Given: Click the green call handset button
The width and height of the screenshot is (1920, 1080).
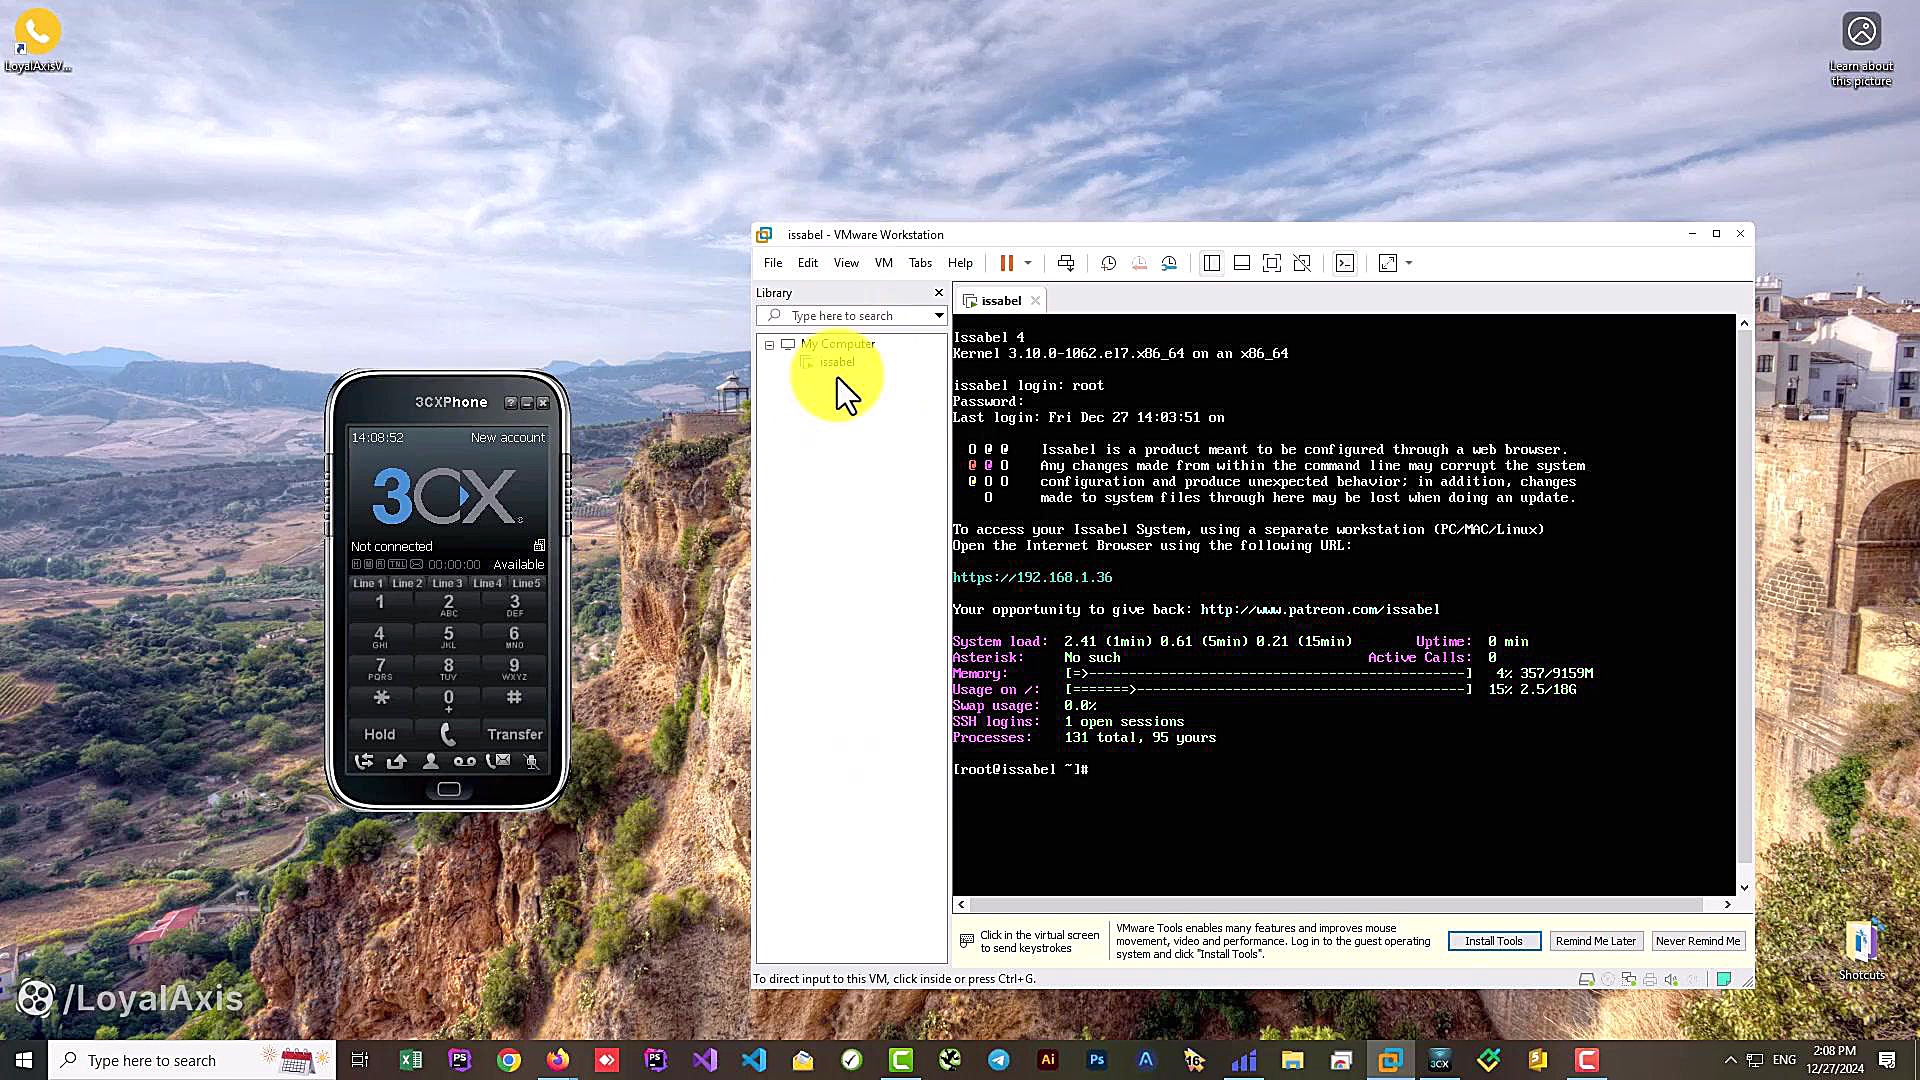Looking at the screenshot, I should pyautogui.click(x=448, y=734).
